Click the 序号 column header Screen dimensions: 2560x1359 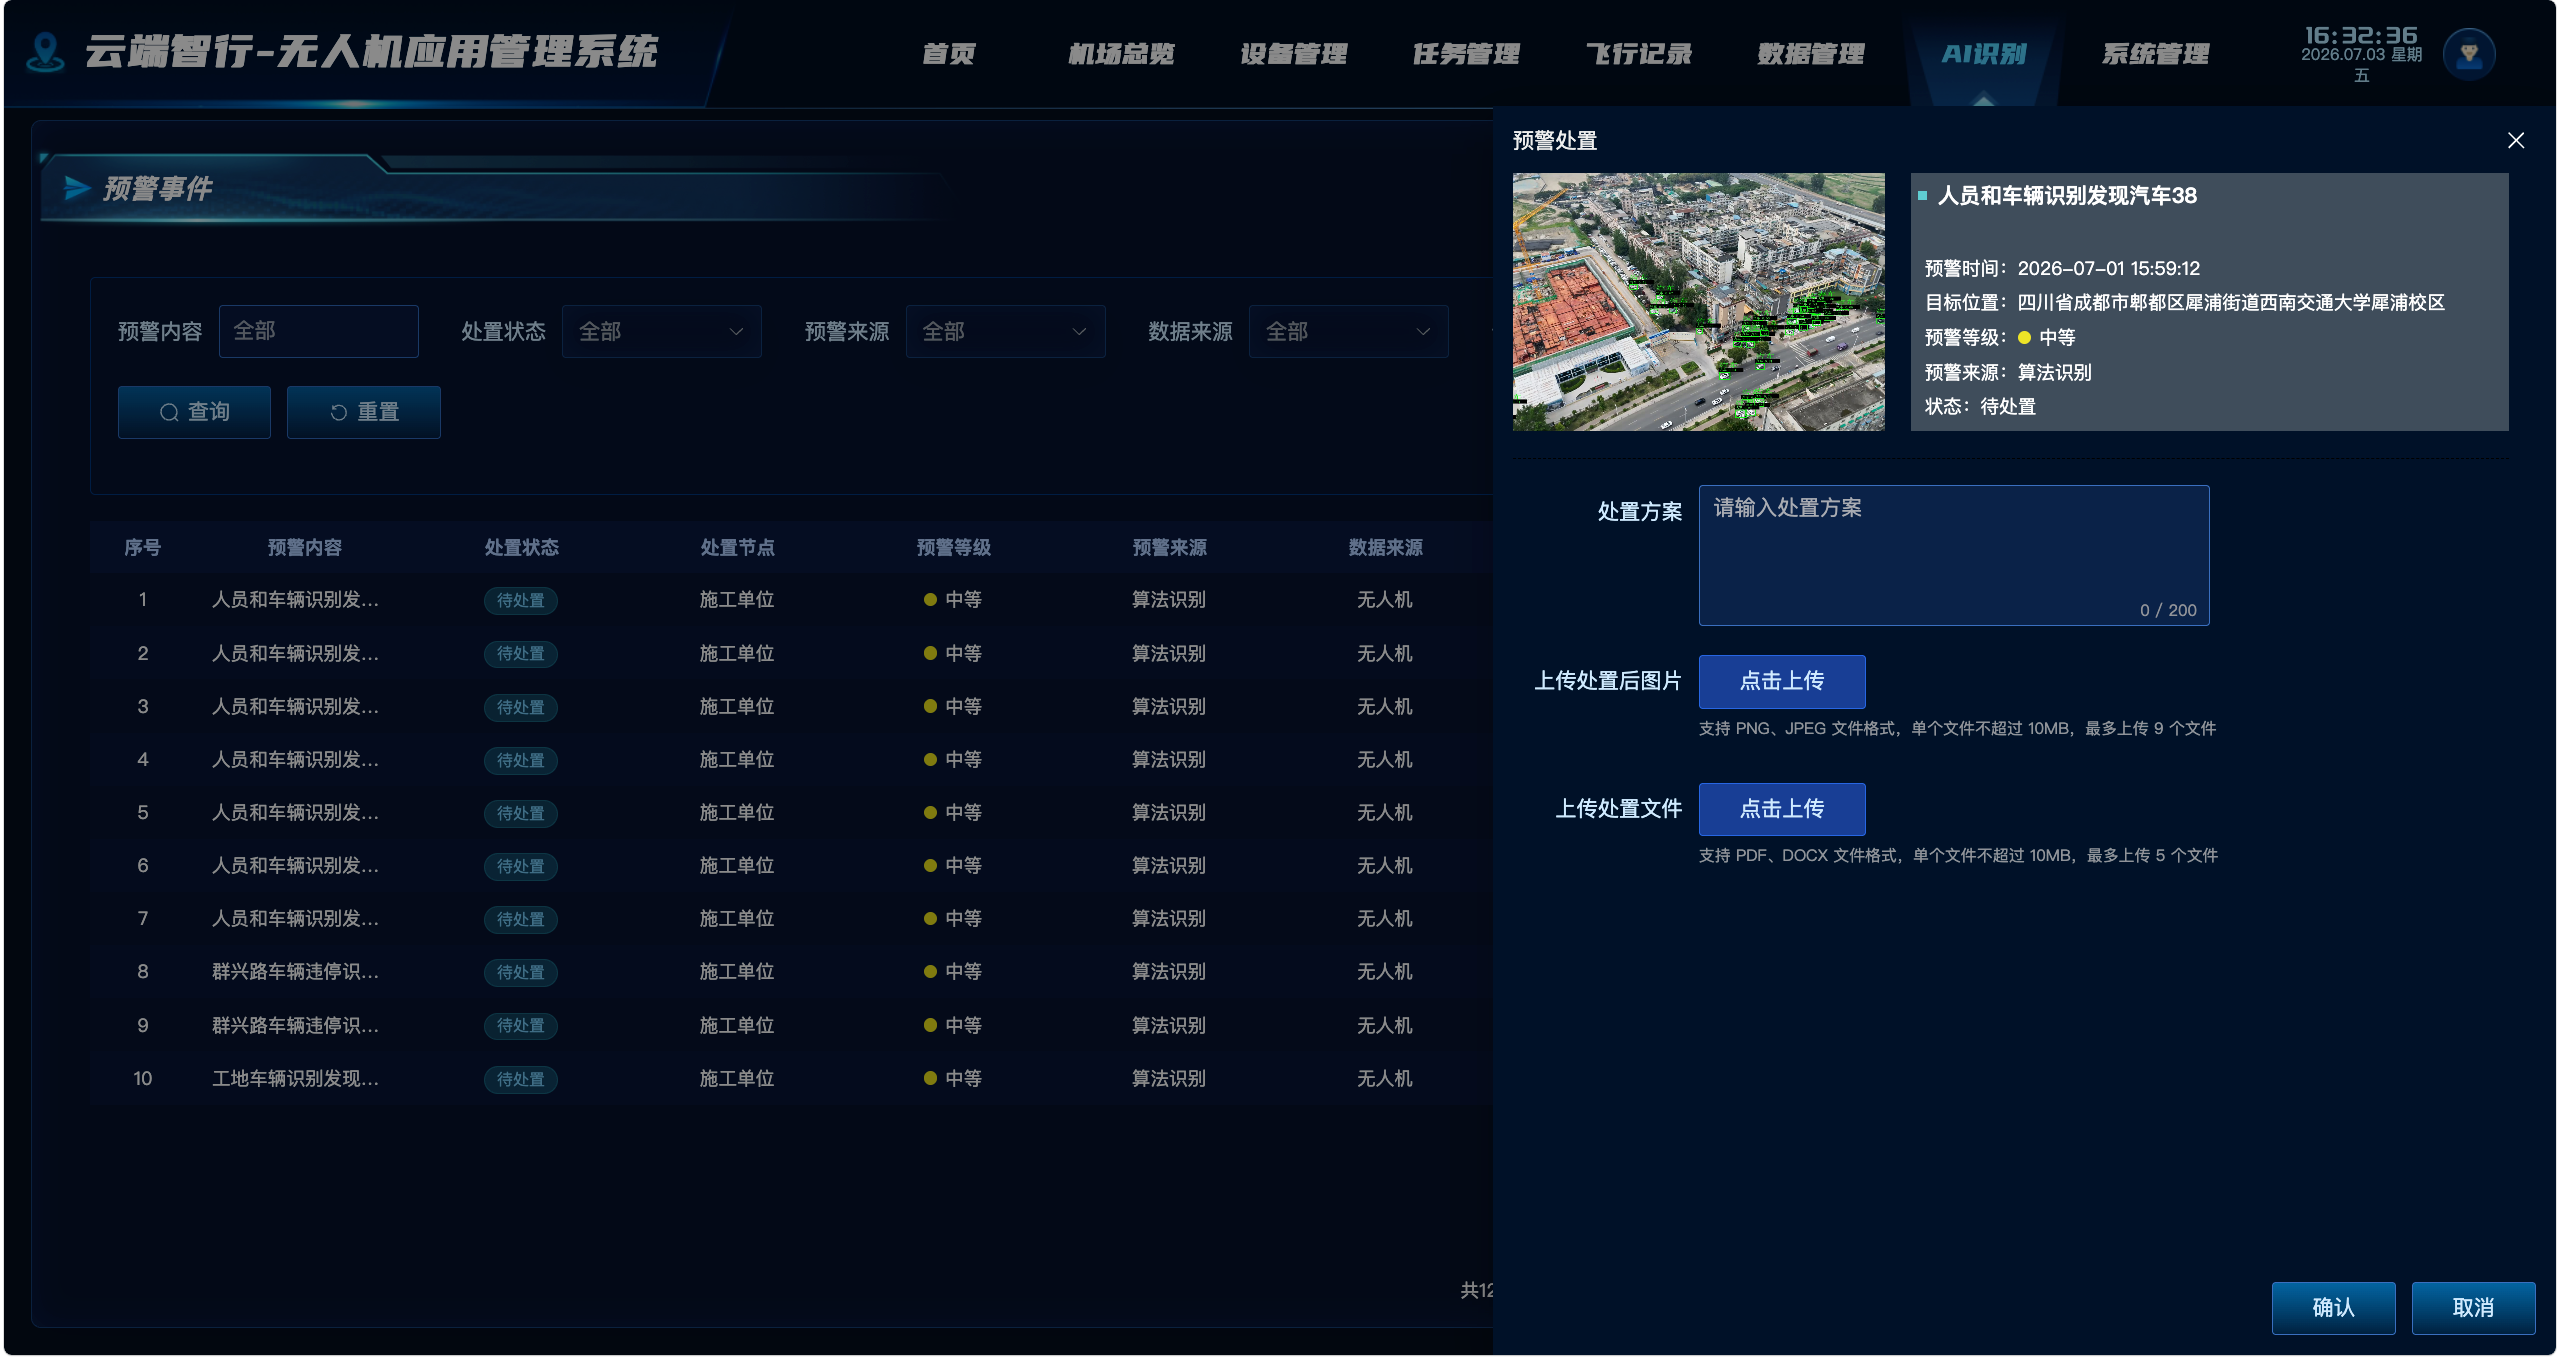pos(142,548)
